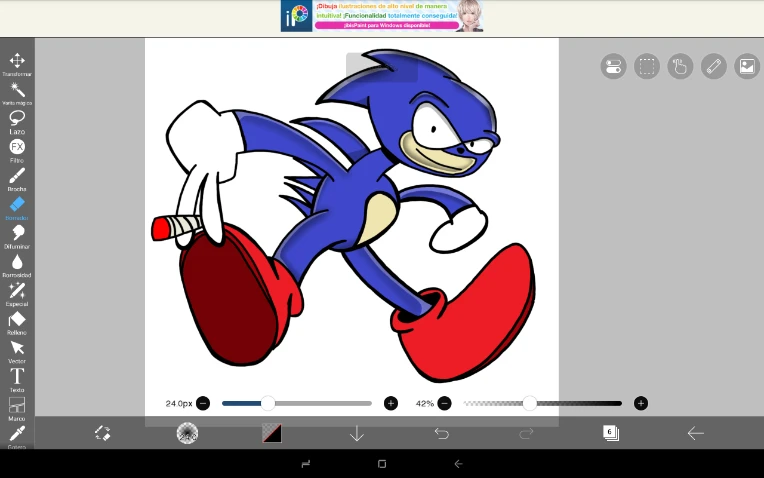The image size is (764, 478).
Task: Tap the back arrow in toolbar
Action: click(695, 433)
